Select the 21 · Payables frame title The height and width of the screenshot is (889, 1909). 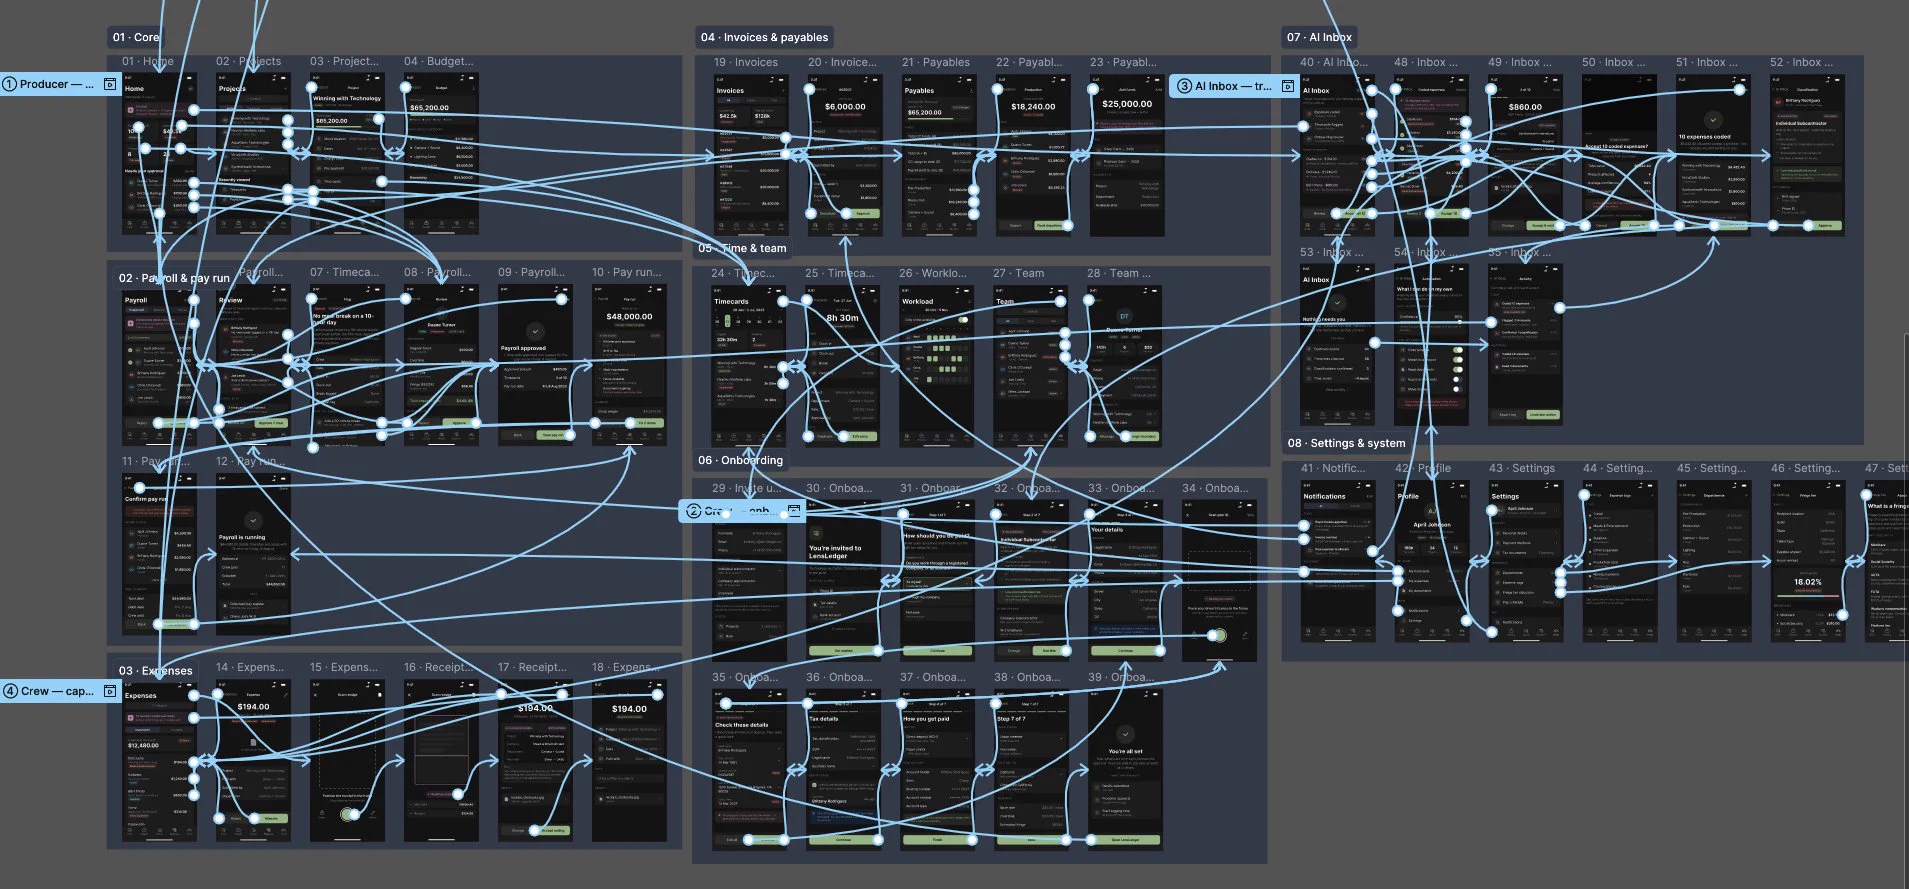coord(936,62)
